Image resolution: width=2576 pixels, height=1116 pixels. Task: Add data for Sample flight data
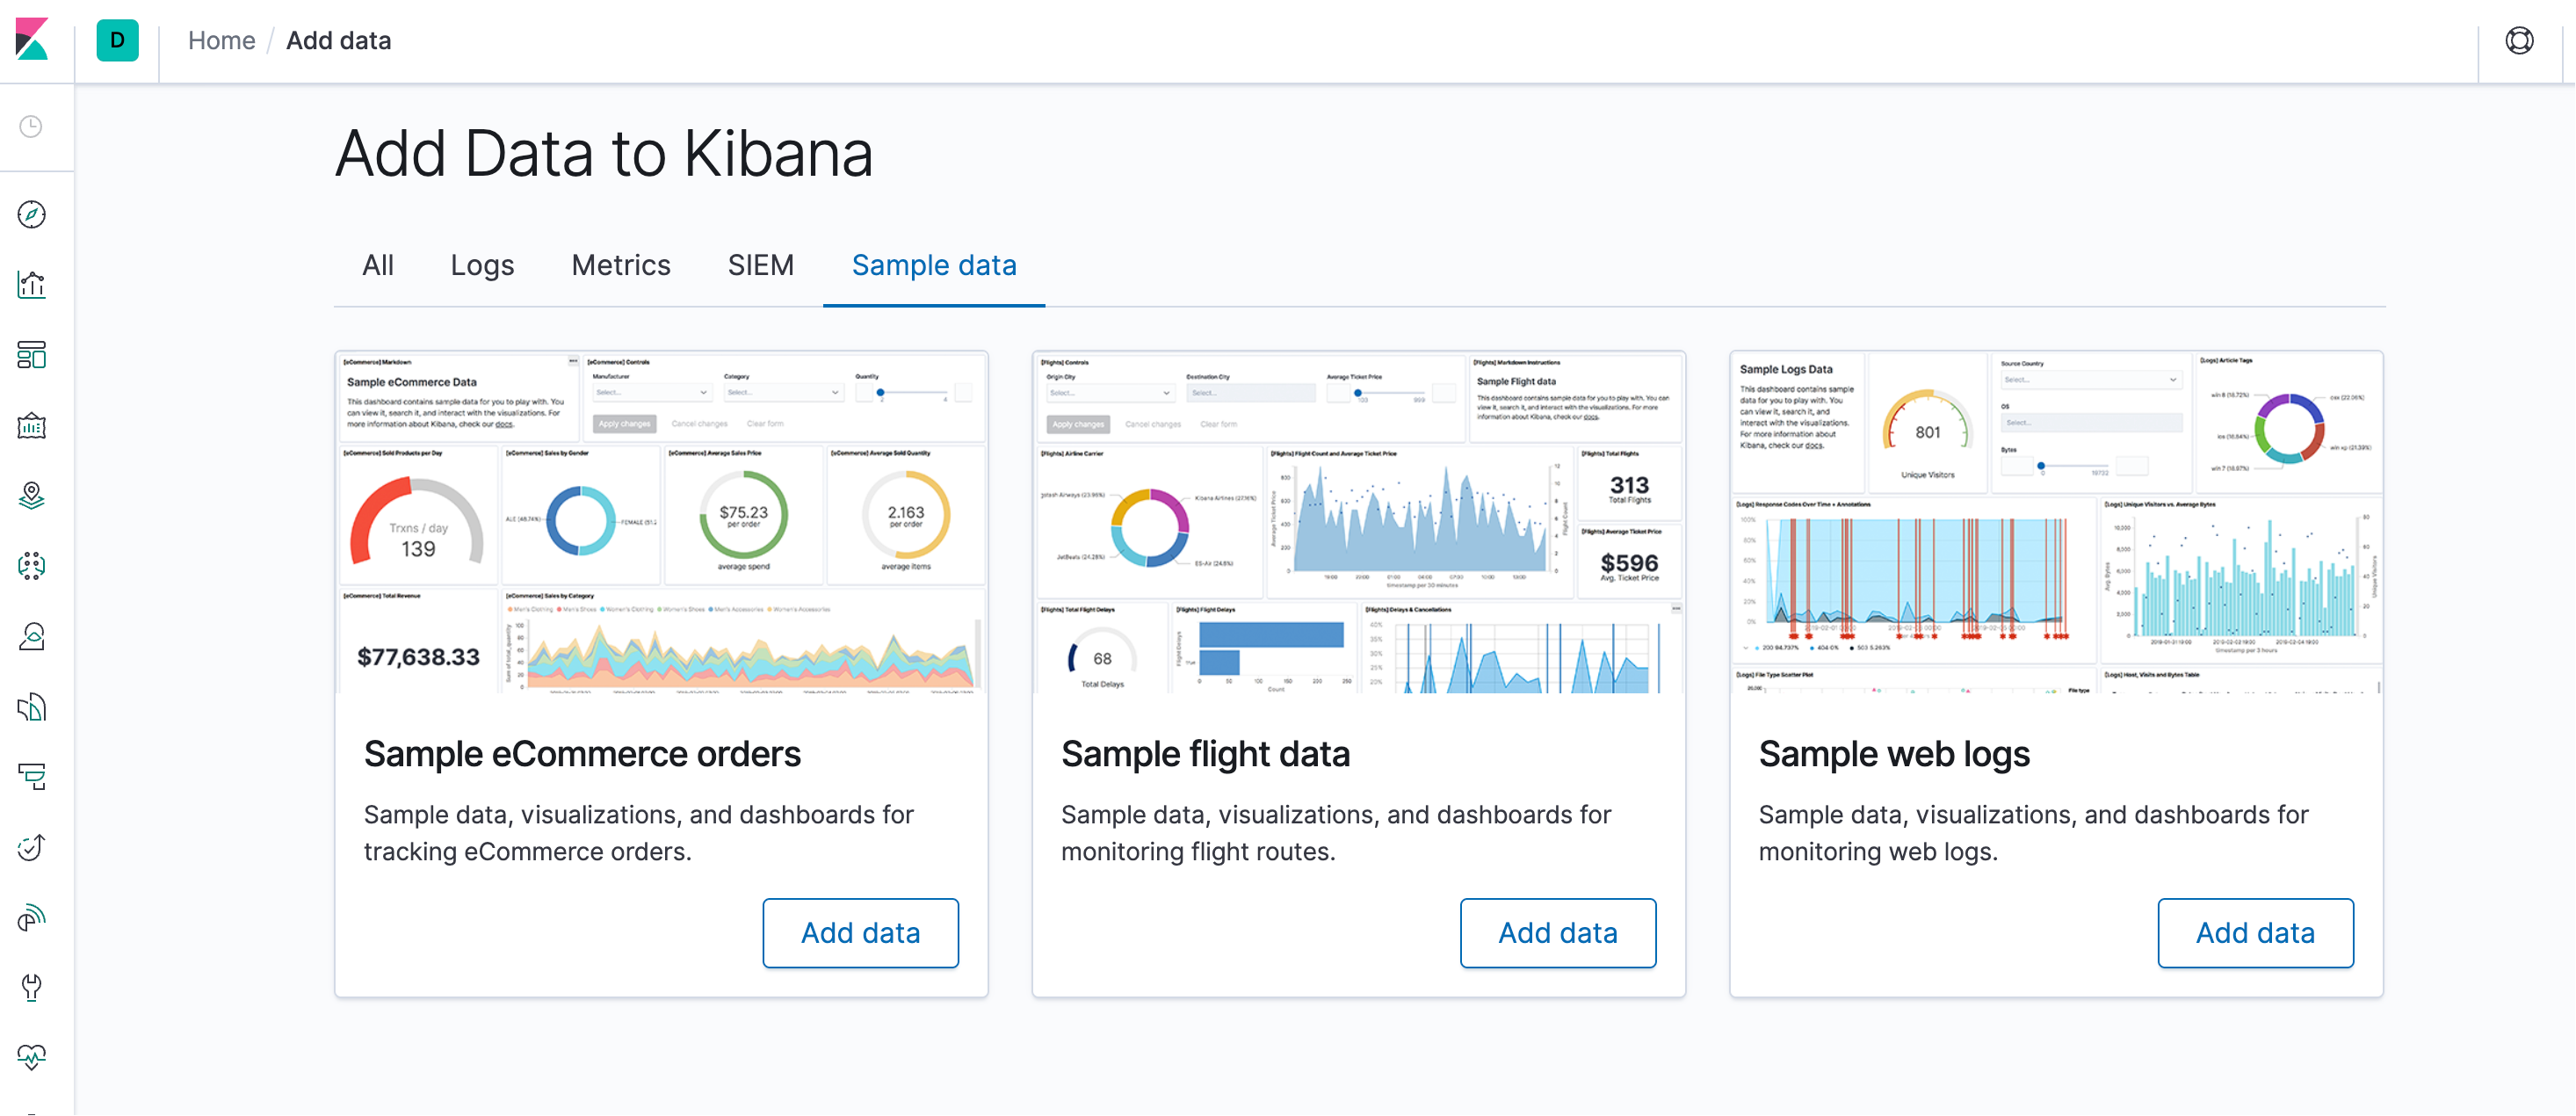point(1558,933)
